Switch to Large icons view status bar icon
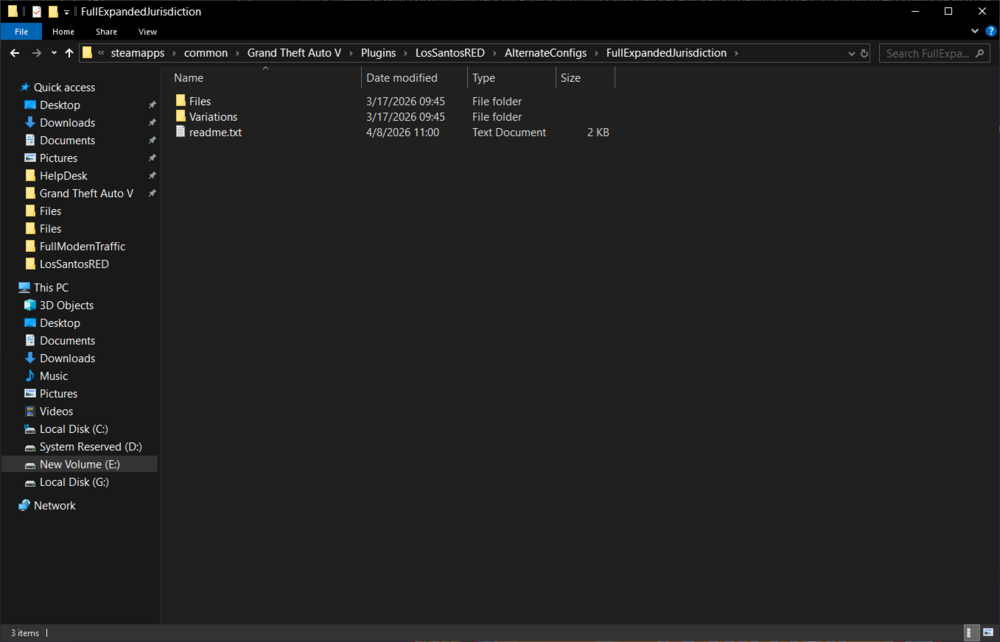The width and height of the screenshot is (1000, 642). coord(988,632)
